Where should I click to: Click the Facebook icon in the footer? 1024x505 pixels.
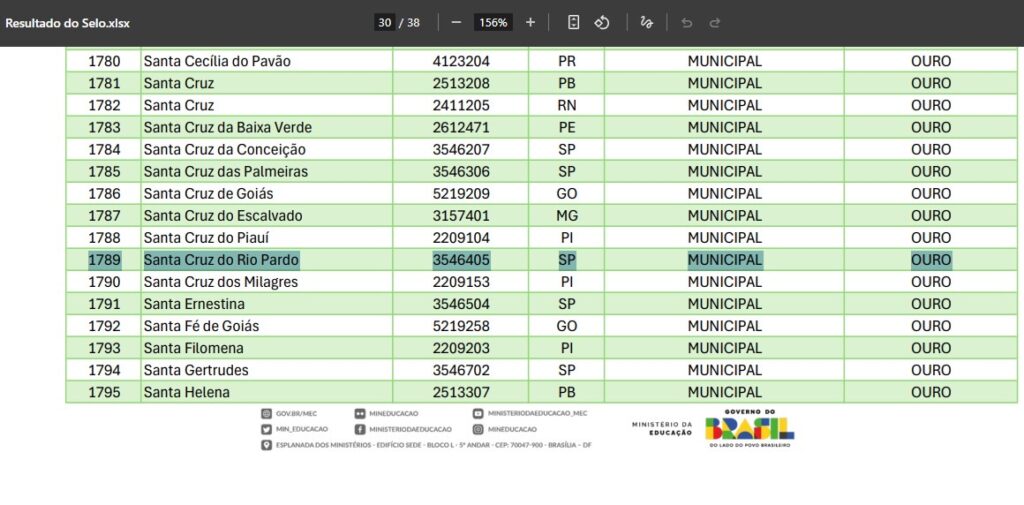click(x=360, y=429)
